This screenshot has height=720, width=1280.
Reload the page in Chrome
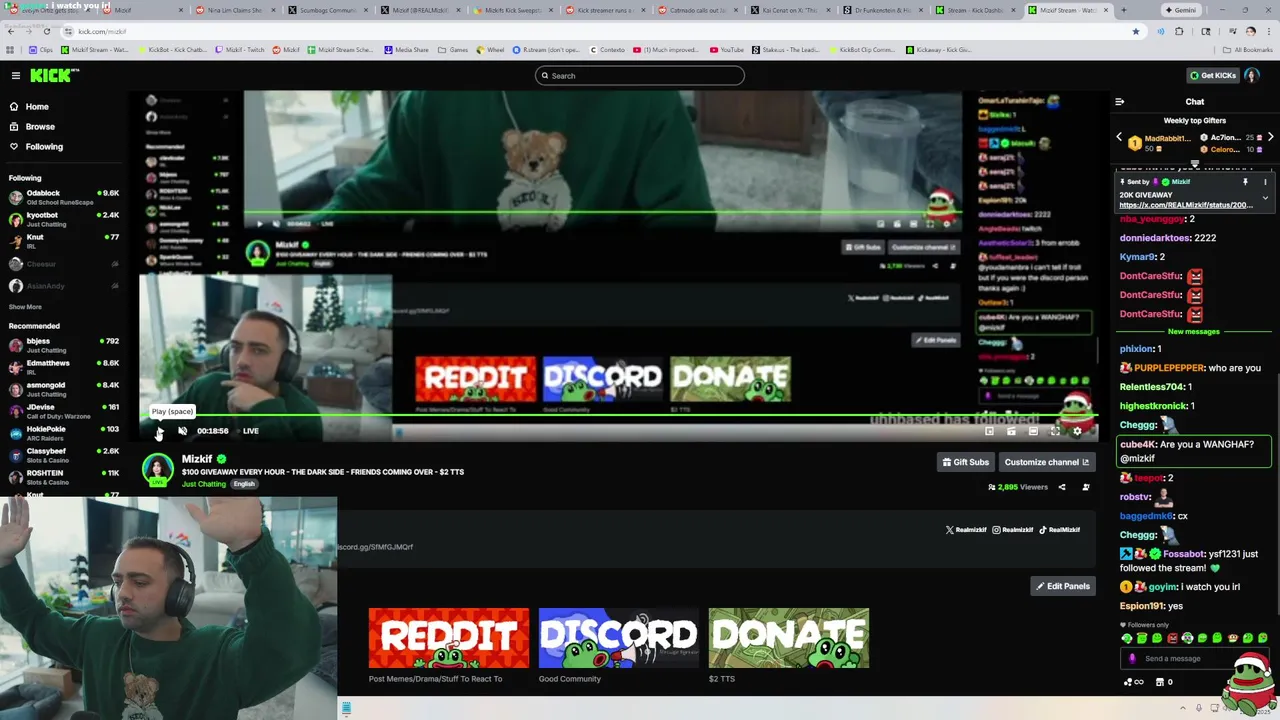point(49,31)
